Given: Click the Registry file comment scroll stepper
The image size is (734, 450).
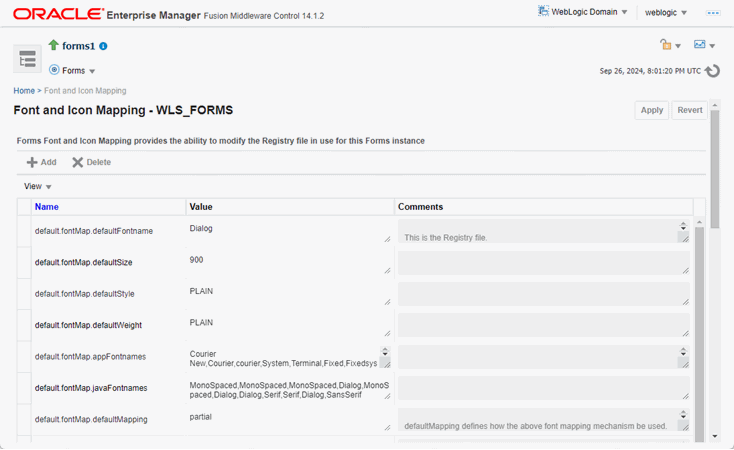Looking at the screenshot, I should coord(683,226).
